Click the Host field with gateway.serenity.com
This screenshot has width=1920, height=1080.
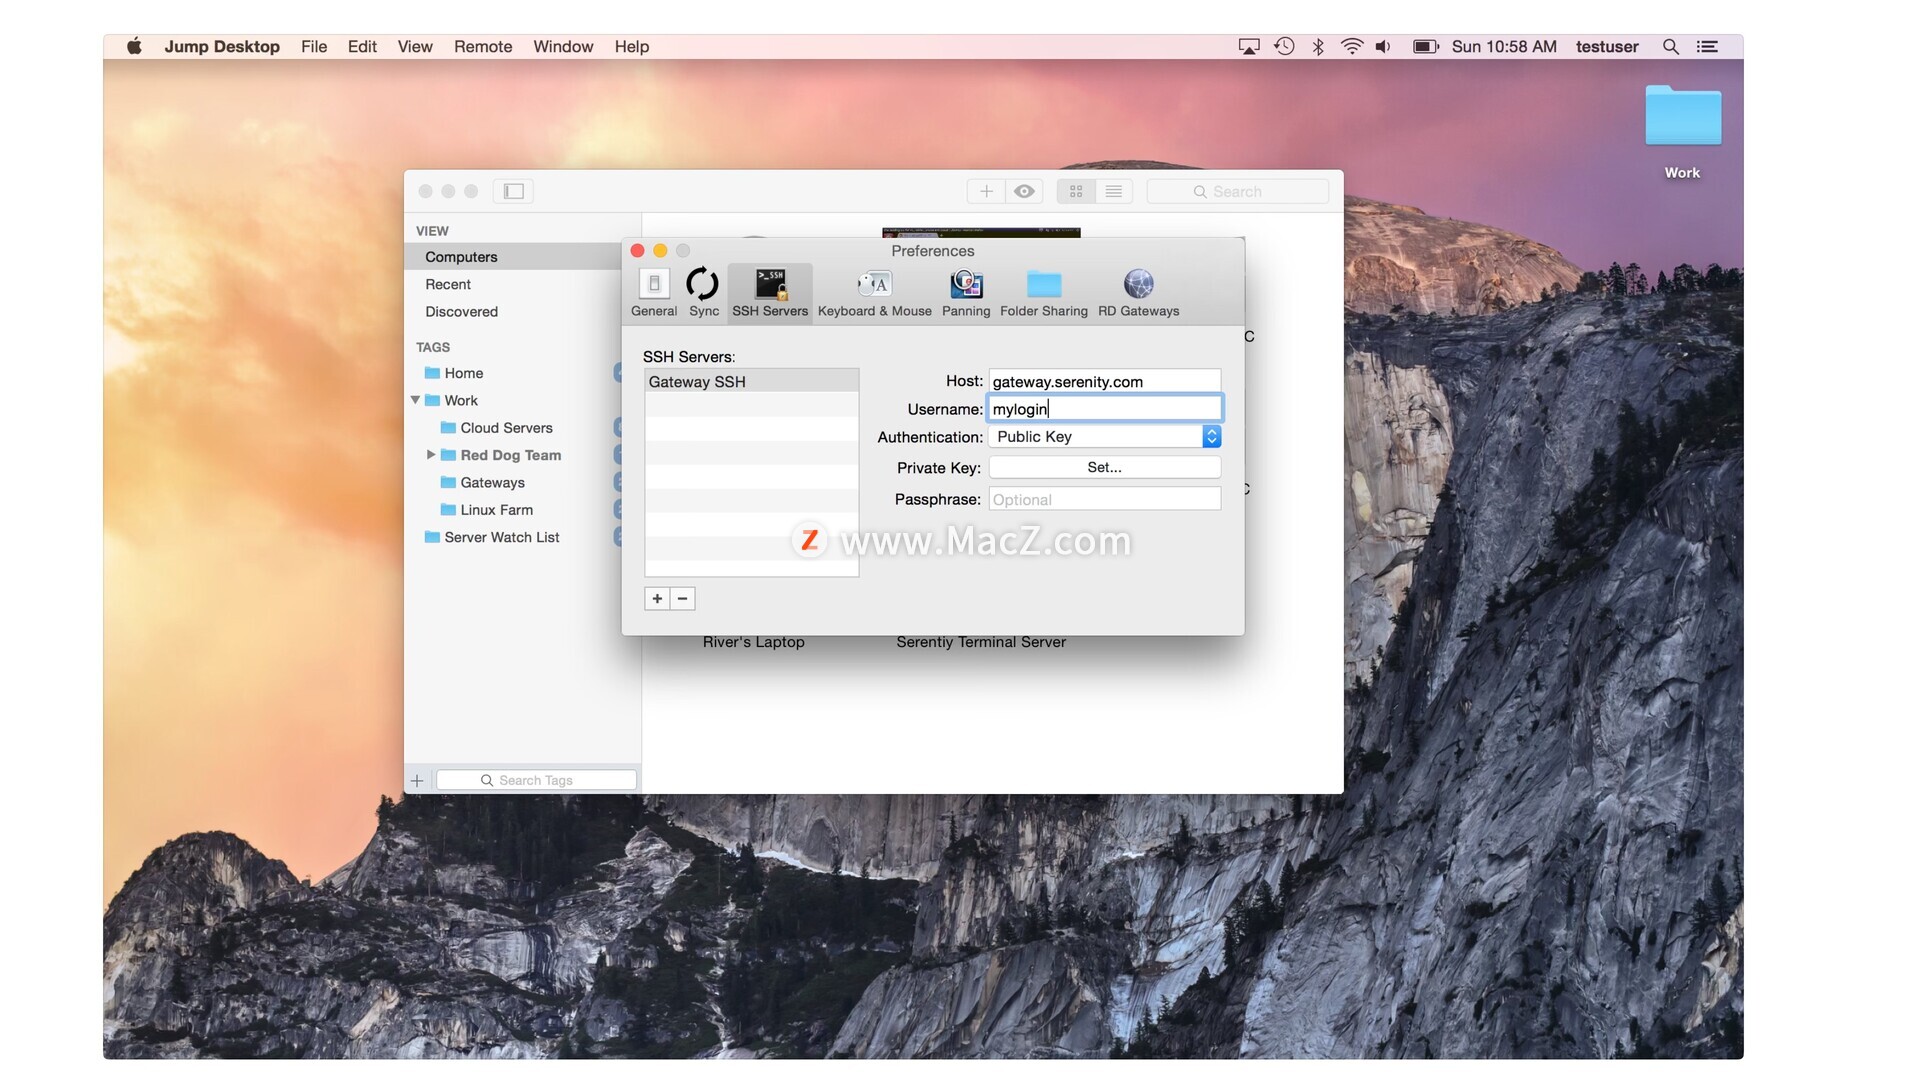point(1104,381)
